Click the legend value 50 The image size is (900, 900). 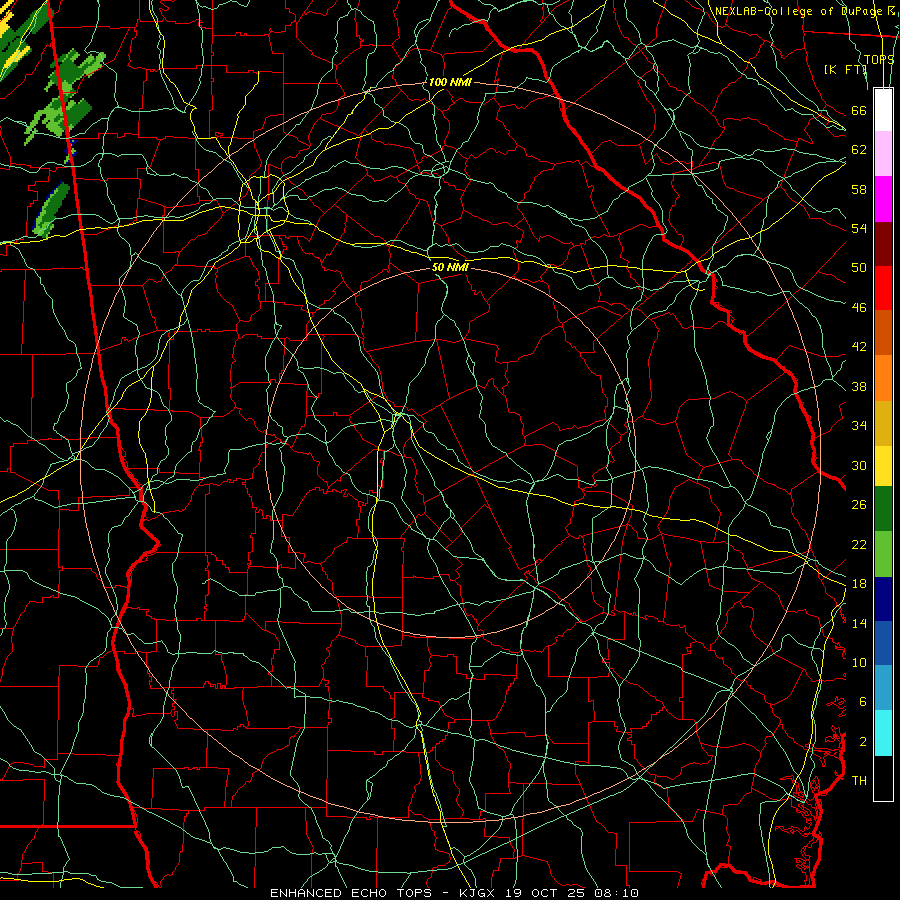(859, 268)
